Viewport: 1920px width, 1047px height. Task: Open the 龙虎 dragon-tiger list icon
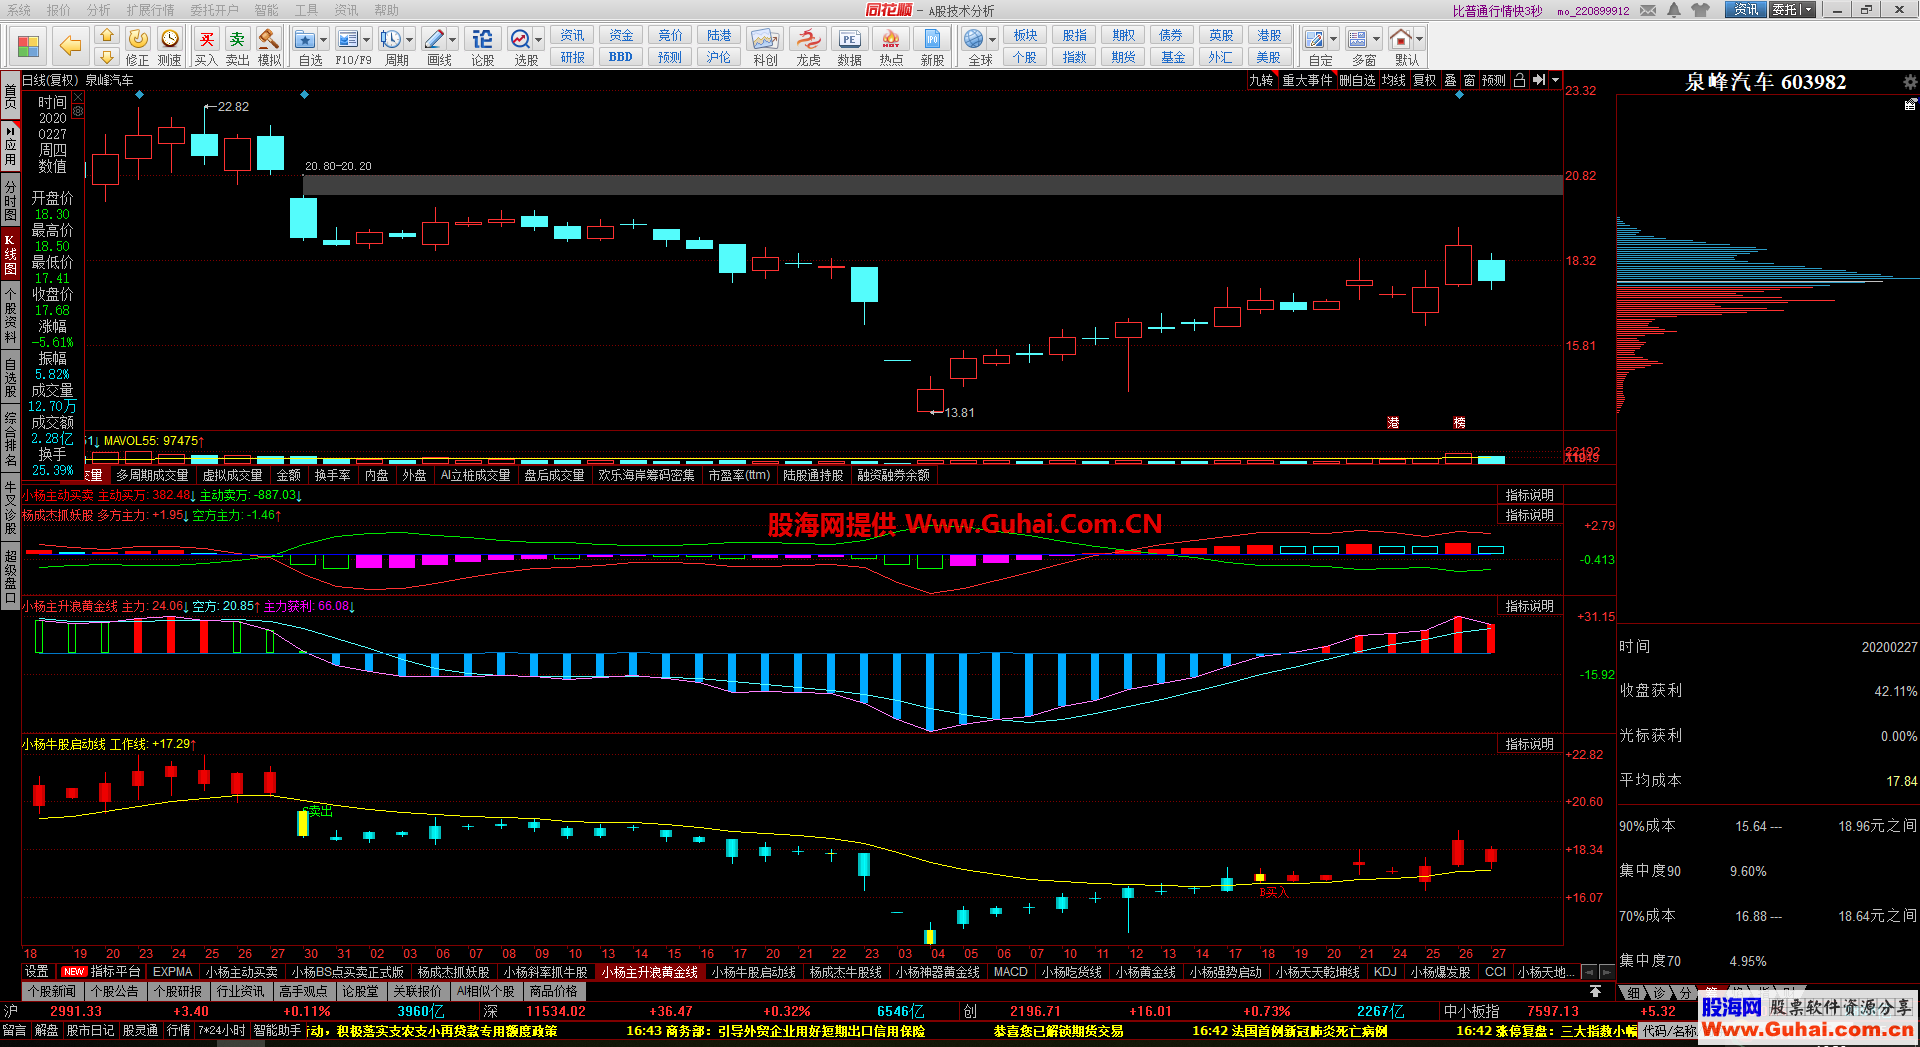click(808, 39)
